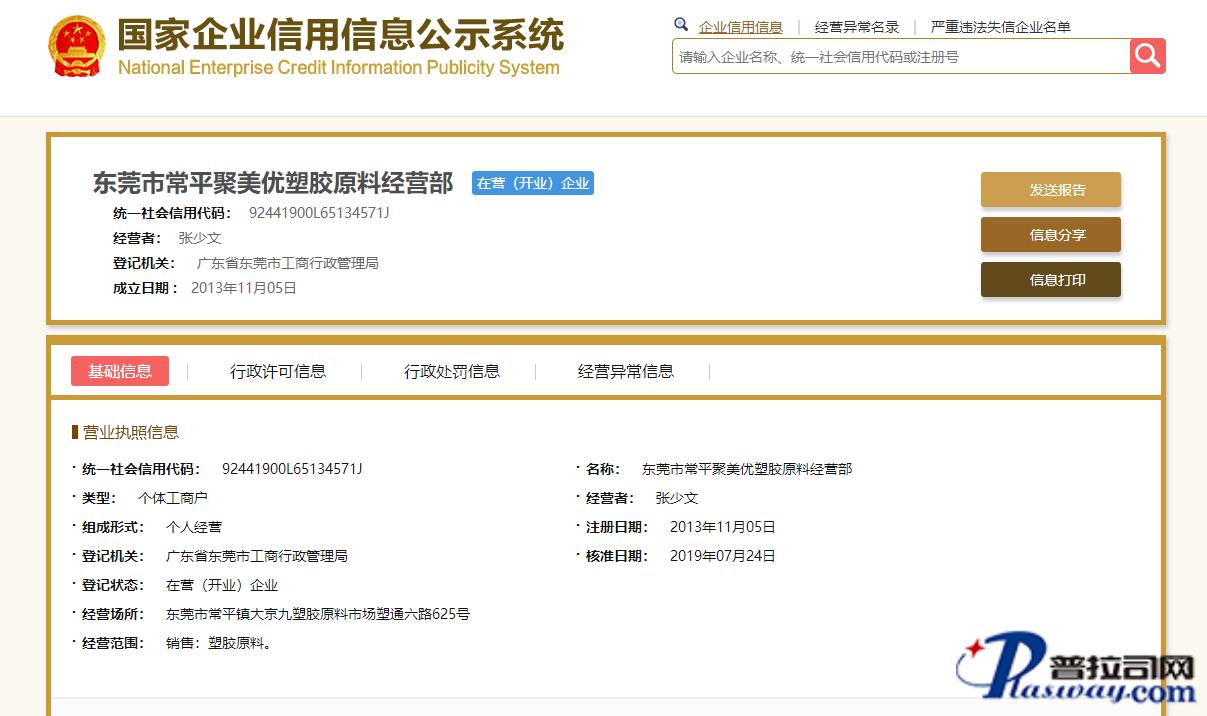
Task: Select the 企业信用信息 search category
Action: pyautogui.click(x=740, y=27)
